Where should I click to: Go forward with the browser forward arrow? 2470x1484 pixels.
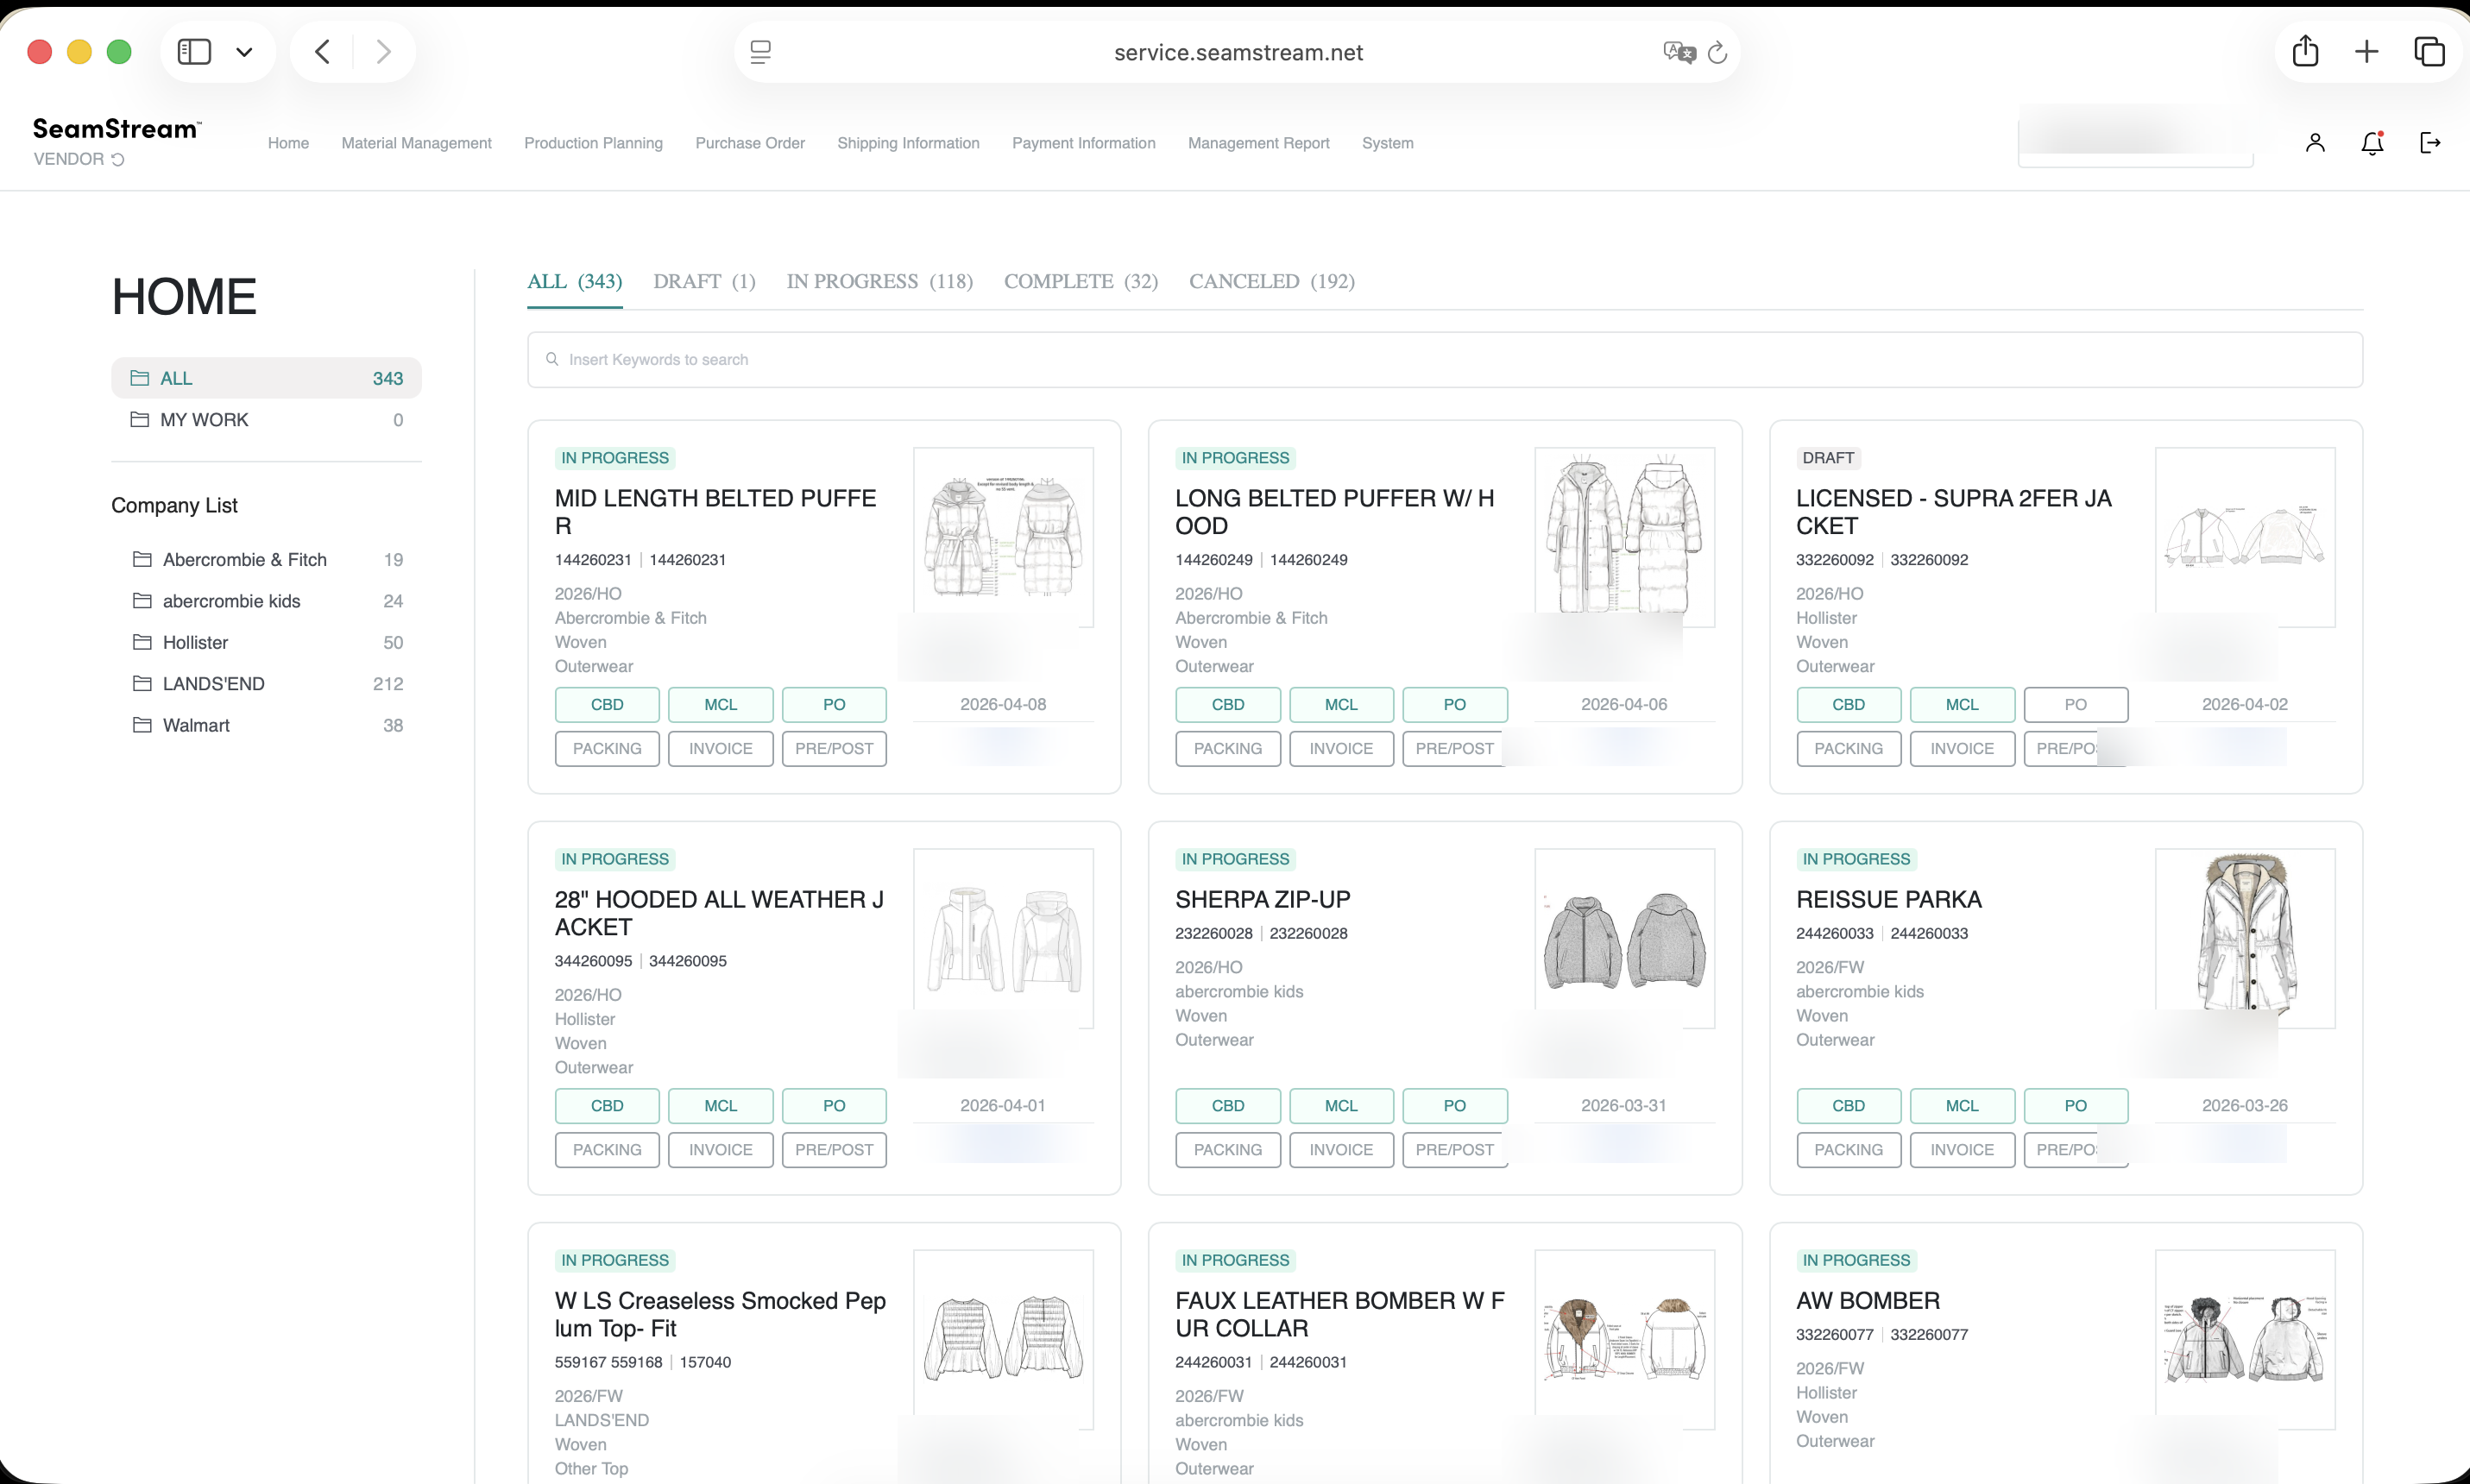point(383,52)
